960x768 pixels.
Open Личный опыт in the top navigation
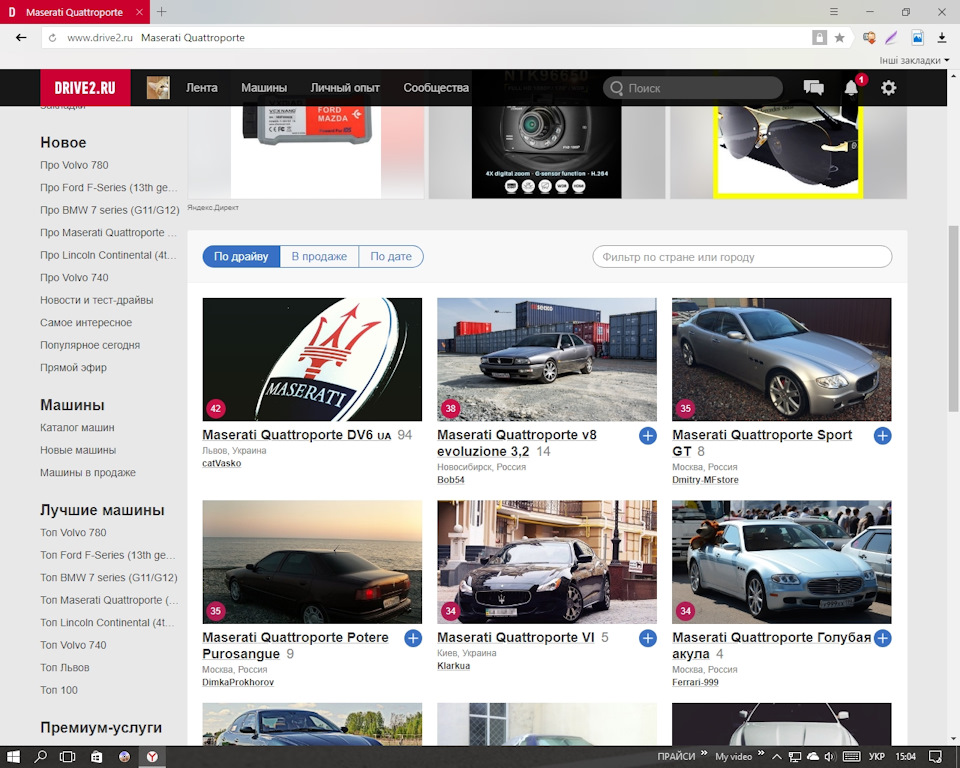click(x=345, y=88)
